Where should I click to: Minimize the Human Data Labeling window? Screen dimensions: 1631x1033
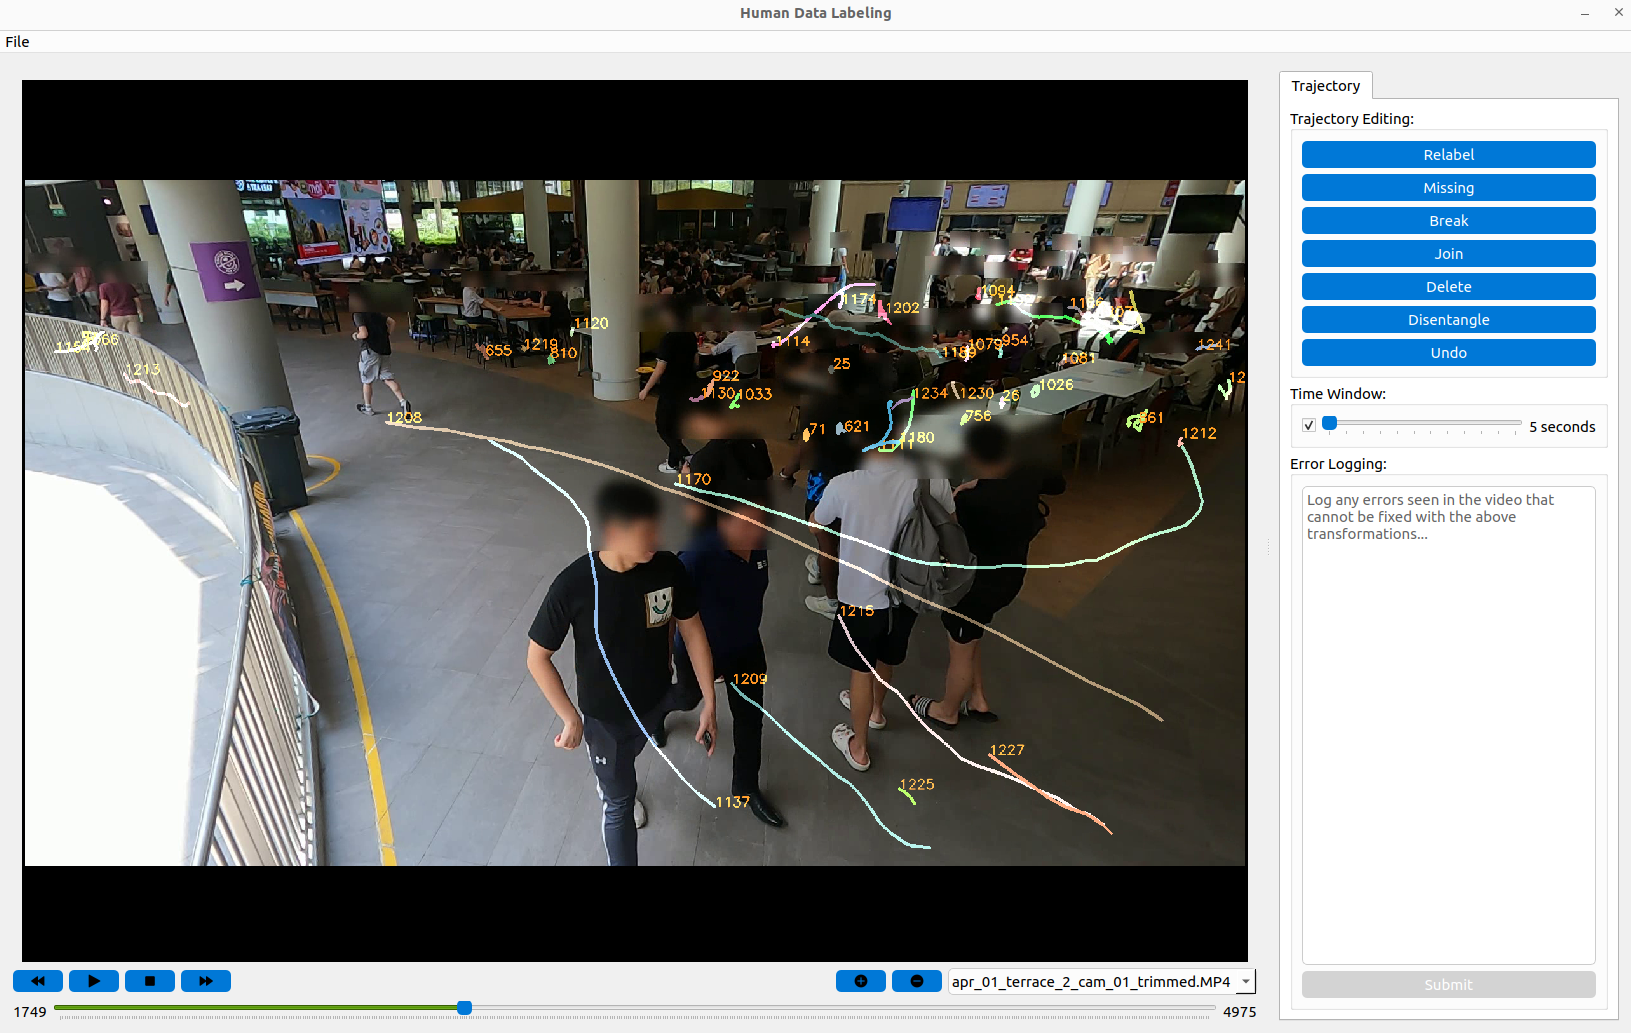pyautogui.click(x=1585, y=13)
